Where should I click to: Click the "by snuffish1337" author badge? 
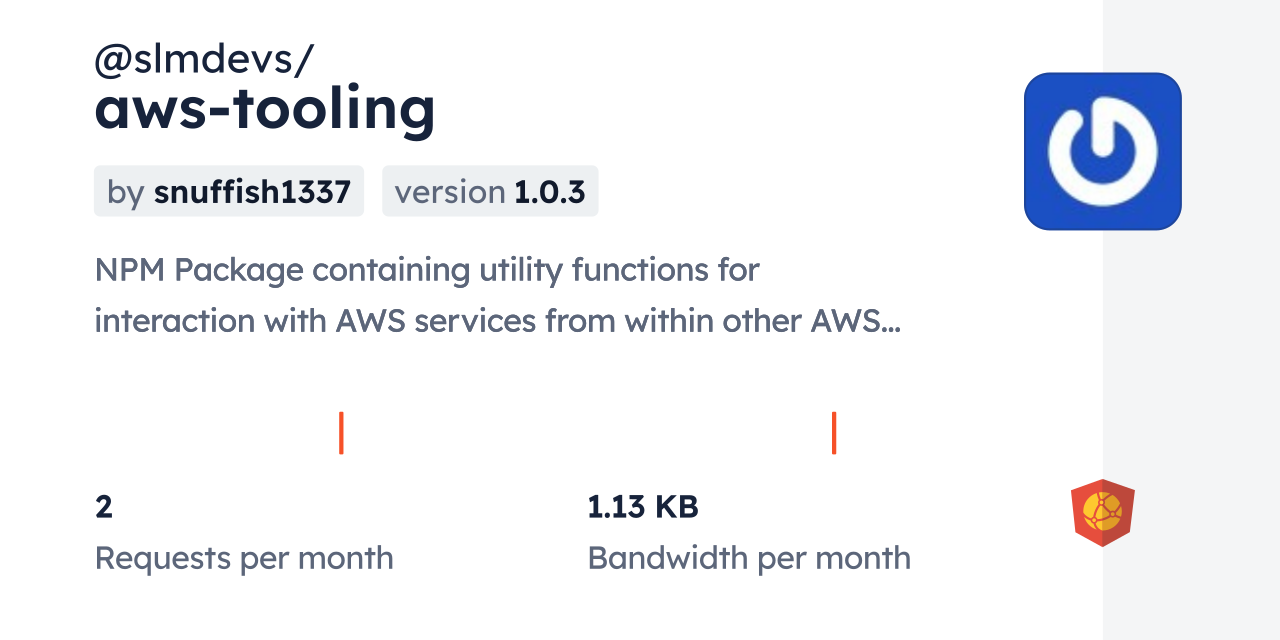click(228, 192)
